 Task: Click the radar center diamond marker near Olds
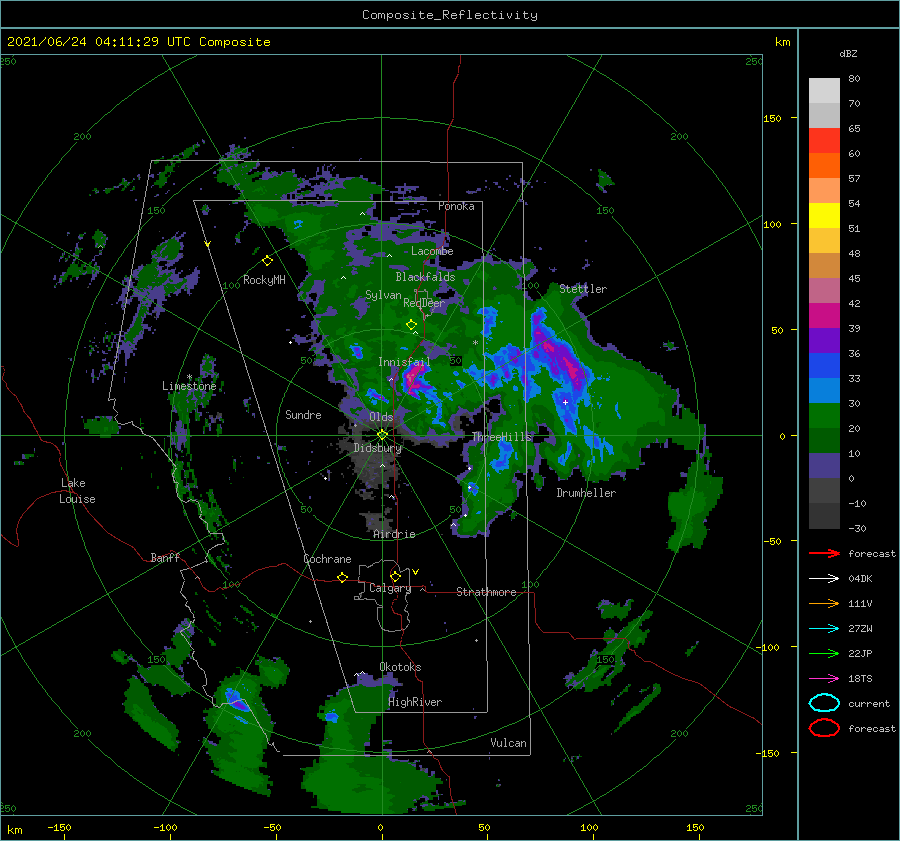pos(382,435)
